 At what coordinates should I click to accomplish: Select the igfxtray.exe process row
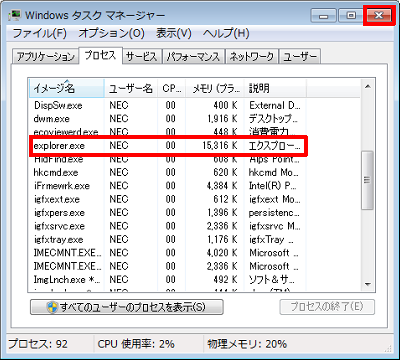(168, 240)
